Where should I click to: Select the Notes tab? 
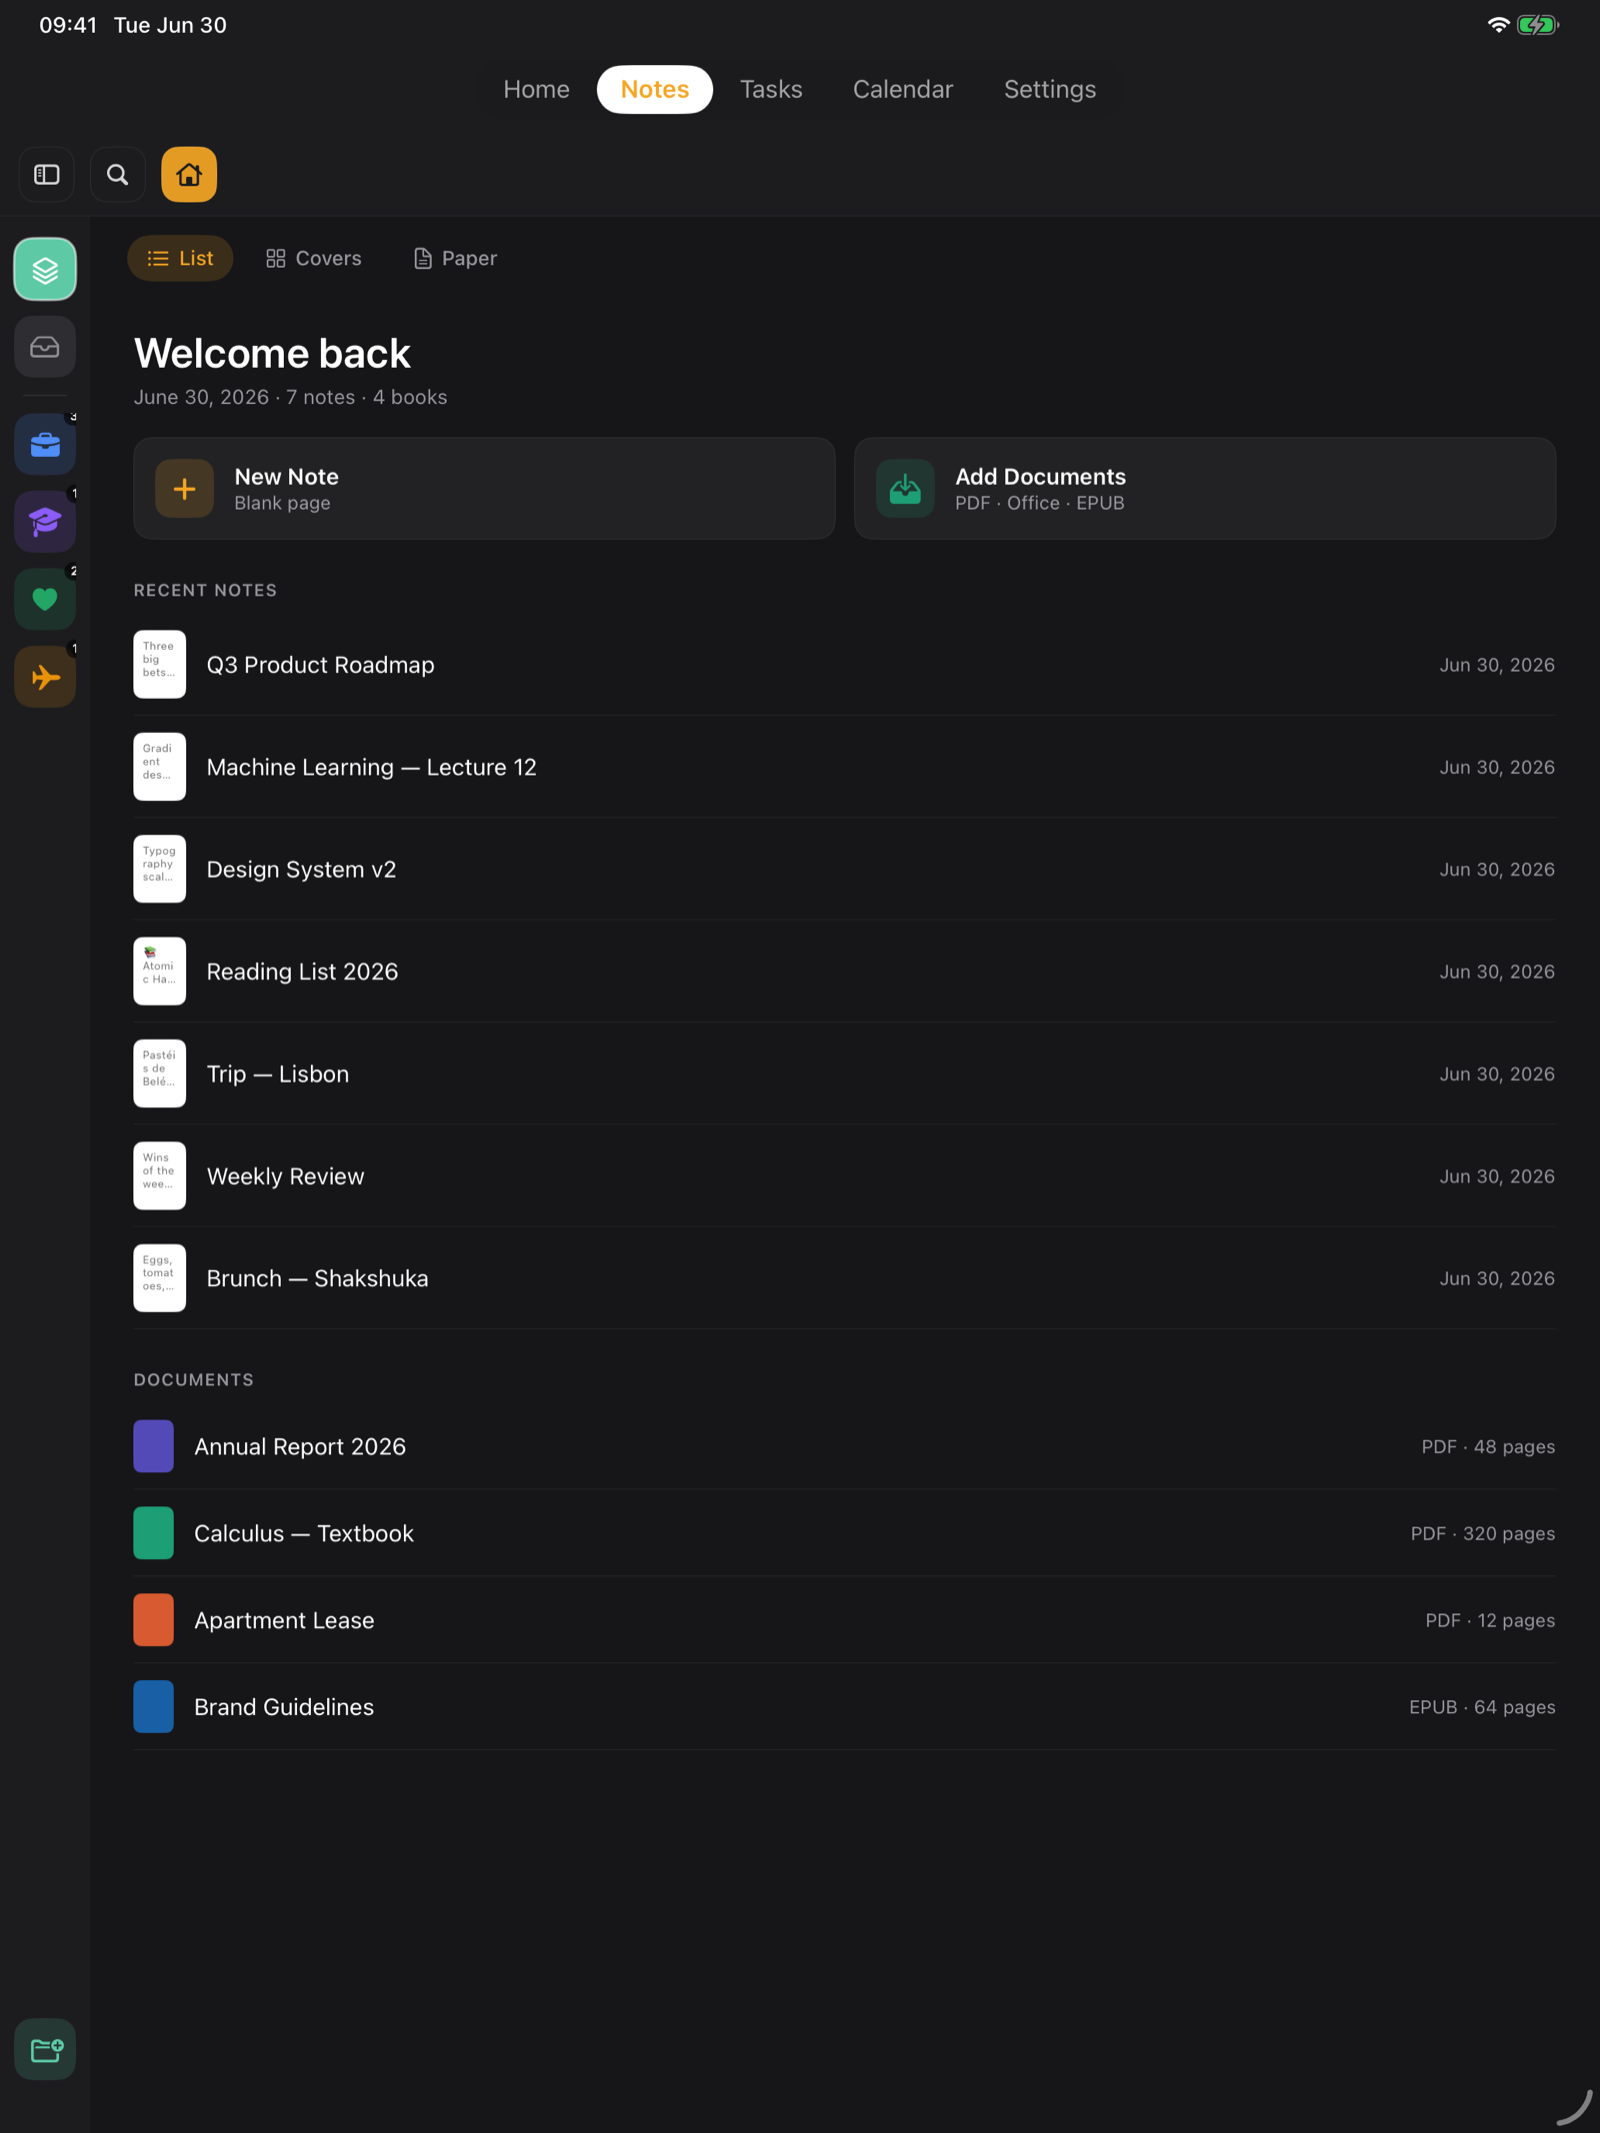[655, 89]
